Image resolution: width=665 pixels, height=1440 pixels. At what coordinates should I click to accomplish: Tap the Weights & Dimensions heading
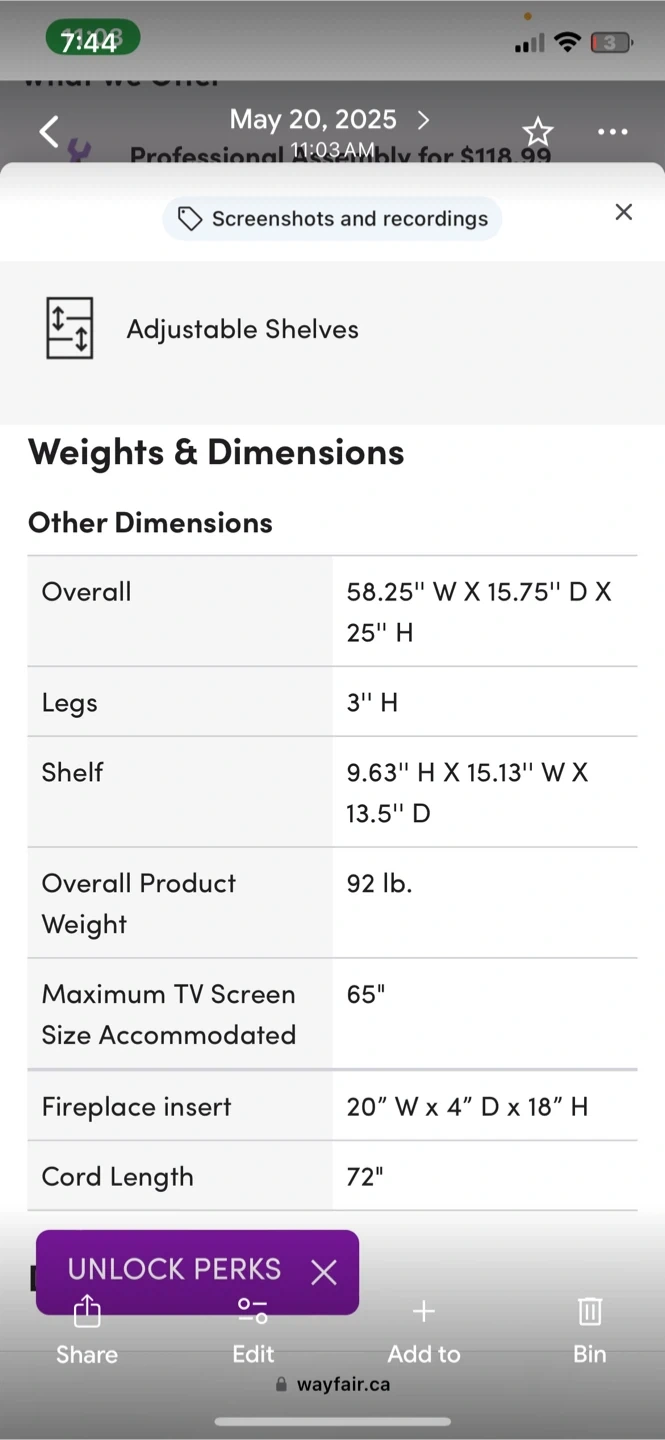pos(216,452)
